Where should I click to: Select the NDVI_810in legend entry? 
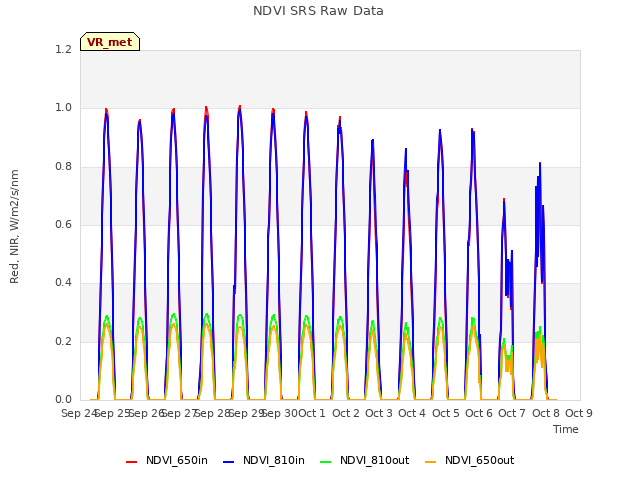pos(264,460)
